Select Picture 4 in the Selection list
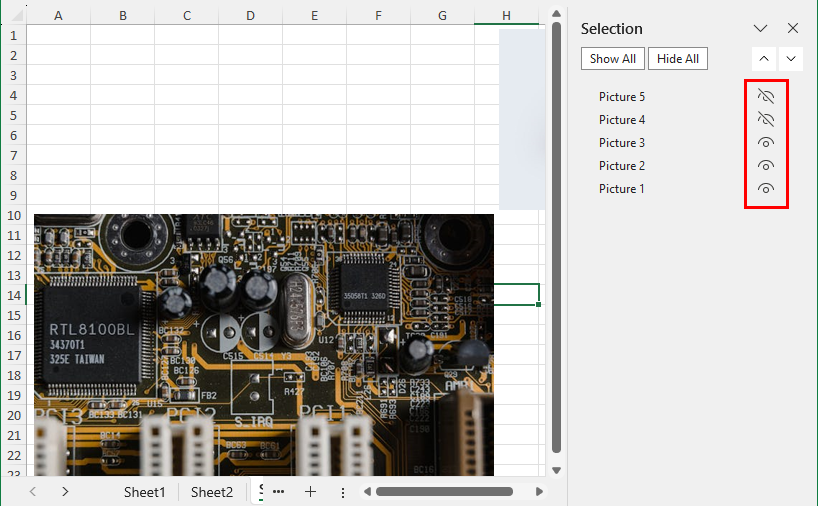Image resolution: width=818 pixels, height=506 pixels. tap(622, 119)
